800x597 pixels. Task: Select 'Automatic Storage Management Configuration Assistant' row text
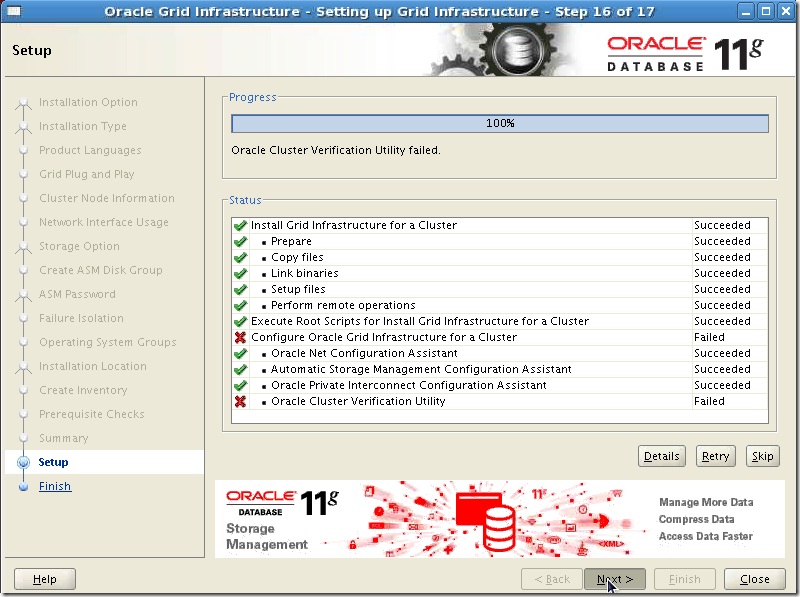(x=421, y=369)
